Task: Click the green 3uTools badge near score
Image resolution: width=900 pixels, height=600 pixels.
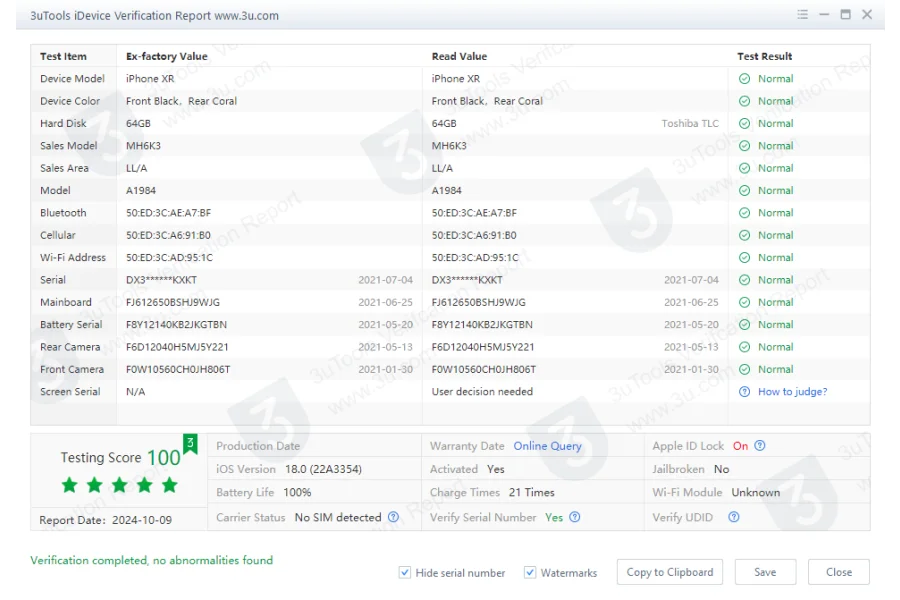Action: (190, 443)
